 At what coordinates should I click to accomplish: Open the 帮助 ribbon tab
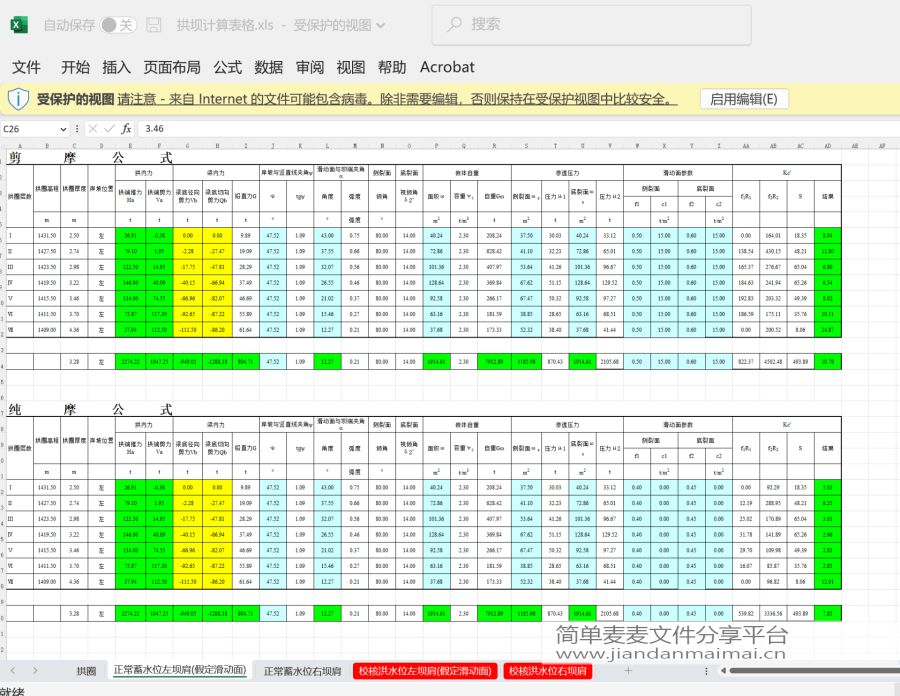pyautogui.click(x=392, y=67)
